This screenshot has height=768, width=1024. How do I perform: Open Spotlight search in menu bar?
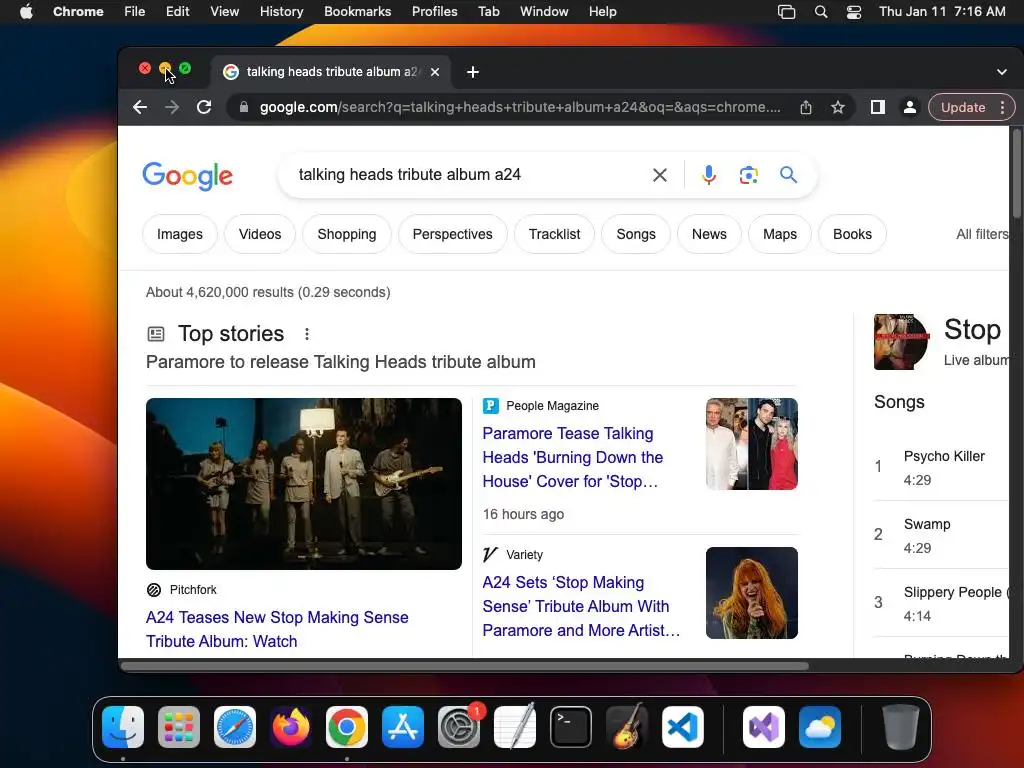[821, 11]
